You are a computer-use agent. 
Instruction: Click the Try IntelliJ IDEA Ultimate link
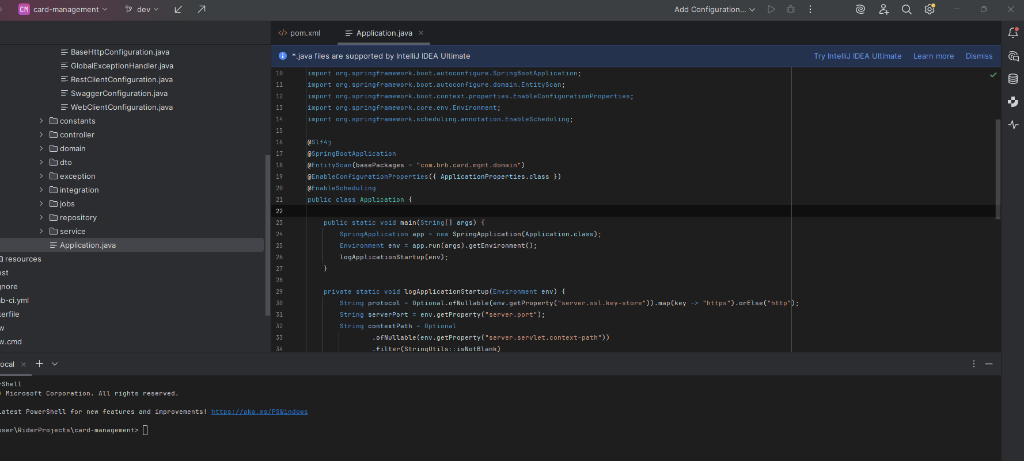point(857,56)
